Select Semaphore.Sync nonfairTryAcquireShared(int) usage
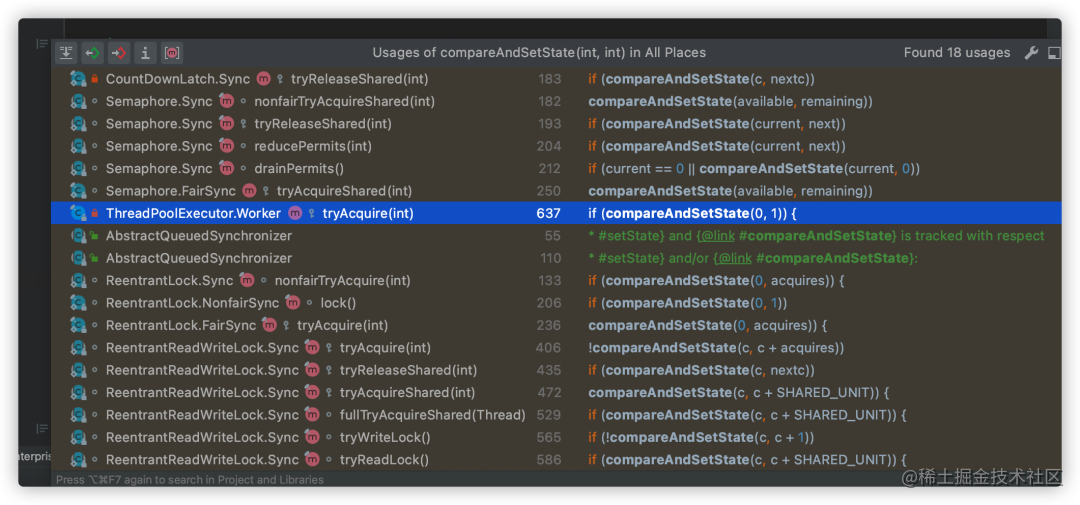Screen dimensions: 1080x505 (x=556, y=101)
